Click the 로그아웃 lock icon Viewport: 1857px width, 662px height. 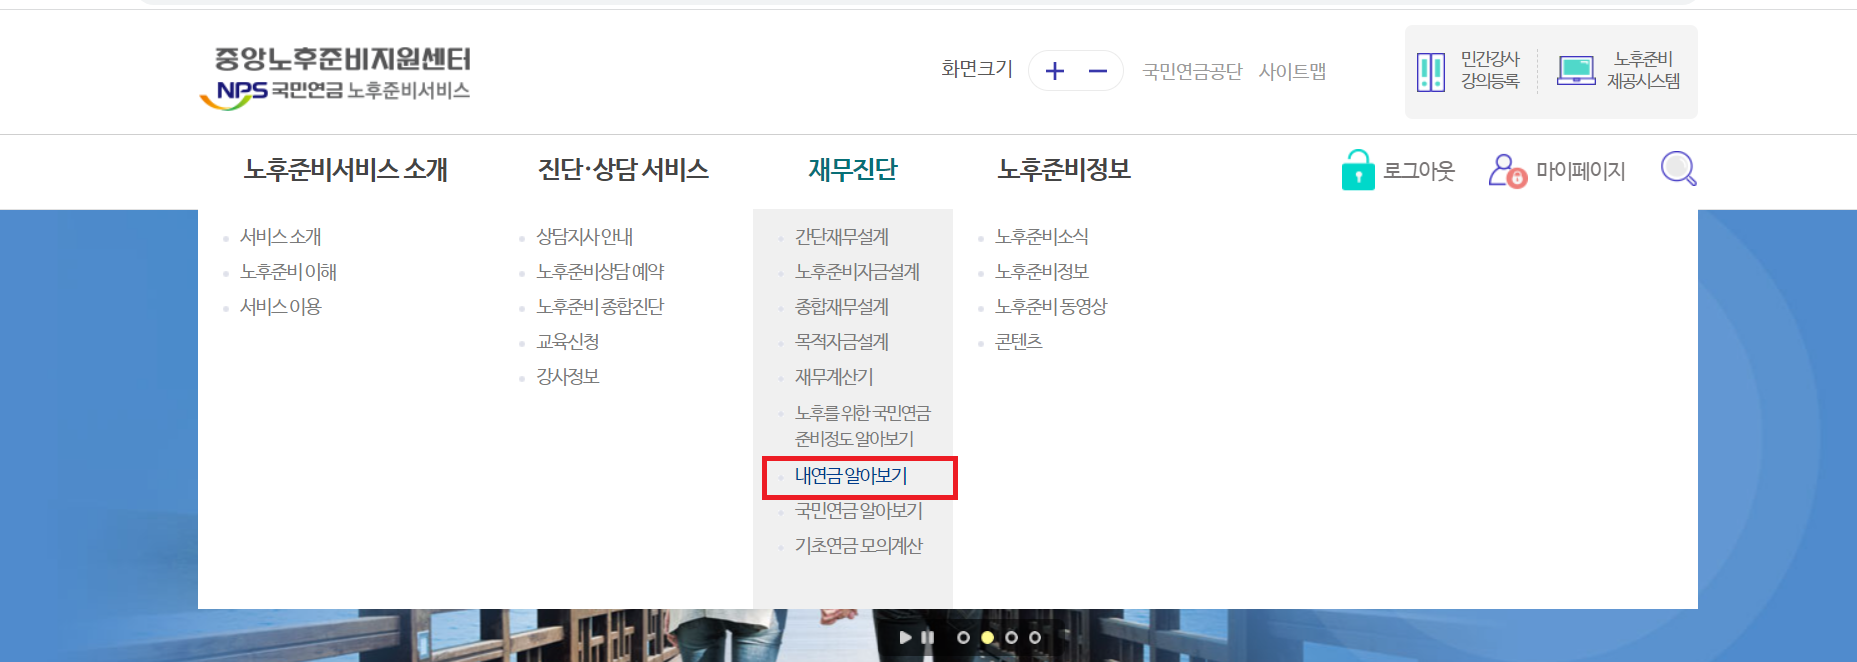[1358, 170]
